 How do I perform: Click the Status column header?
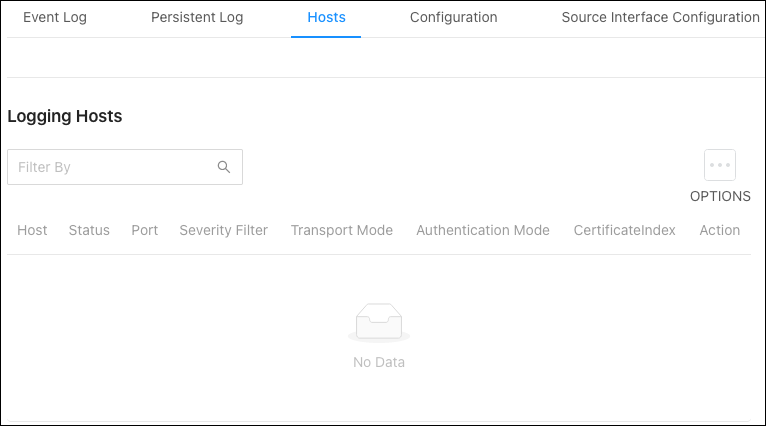coord(89,230)
